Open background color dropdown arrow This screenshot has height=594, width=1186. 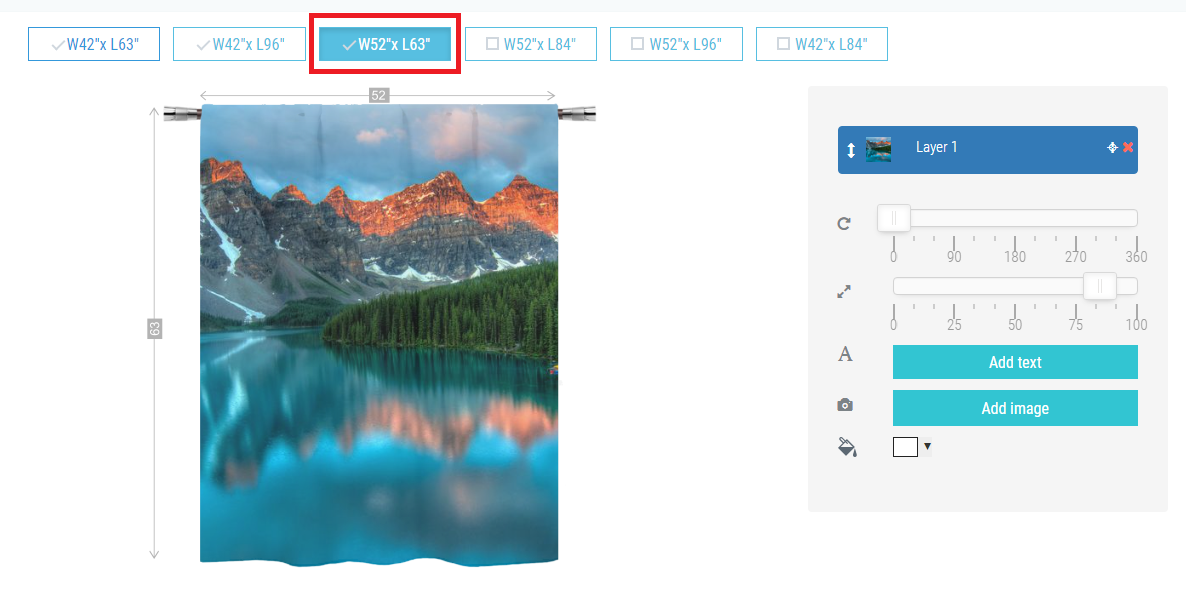pos(927,446)
